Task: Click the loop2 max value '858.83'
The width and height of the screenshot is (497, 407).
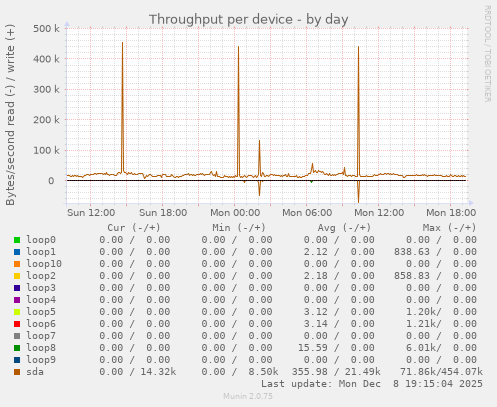Action: tap(412, 276)
